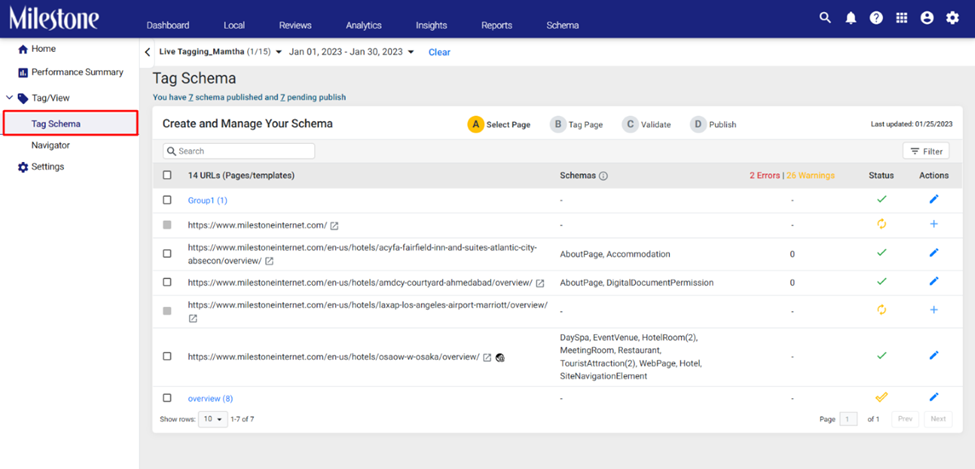This screenshot has height=469, width=975.
Task: Add schema for laxap-los-angeles row
Action: pyautogui.click(x=933, y=310)
